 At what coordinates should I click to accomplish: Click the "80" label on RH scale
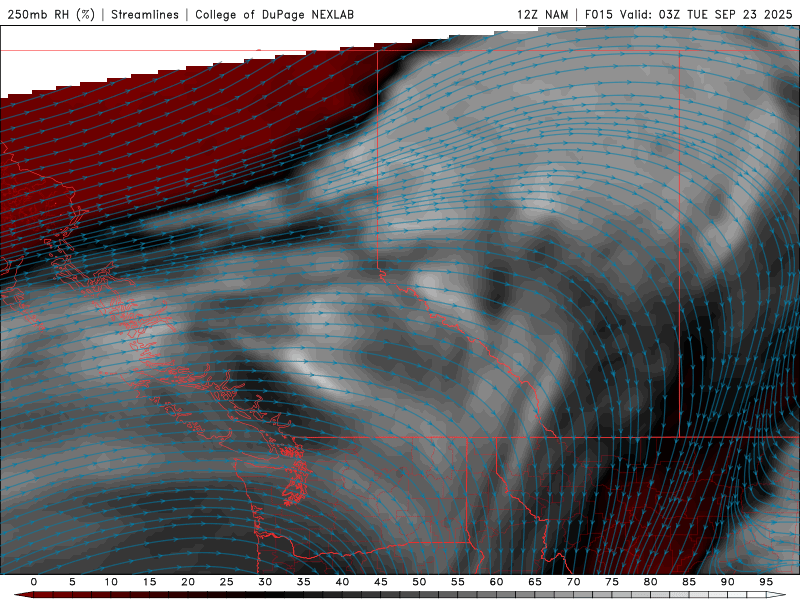point(650,582)
